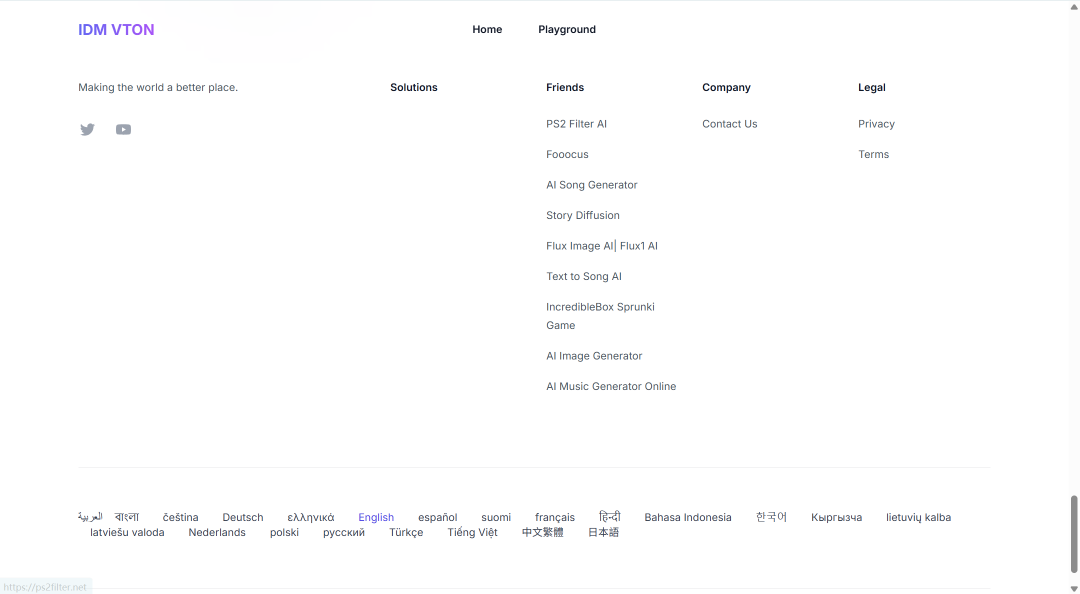The image size is (1080, 594).
Task: Open the Terms link
Action: coord(873,154)
